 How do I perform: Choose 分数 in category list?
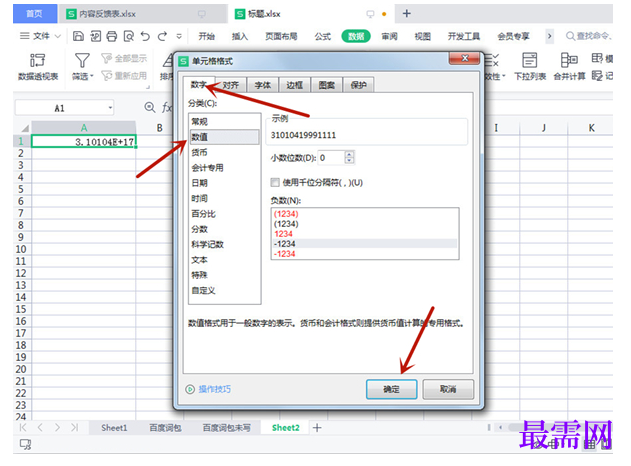(x=224, y=229)
